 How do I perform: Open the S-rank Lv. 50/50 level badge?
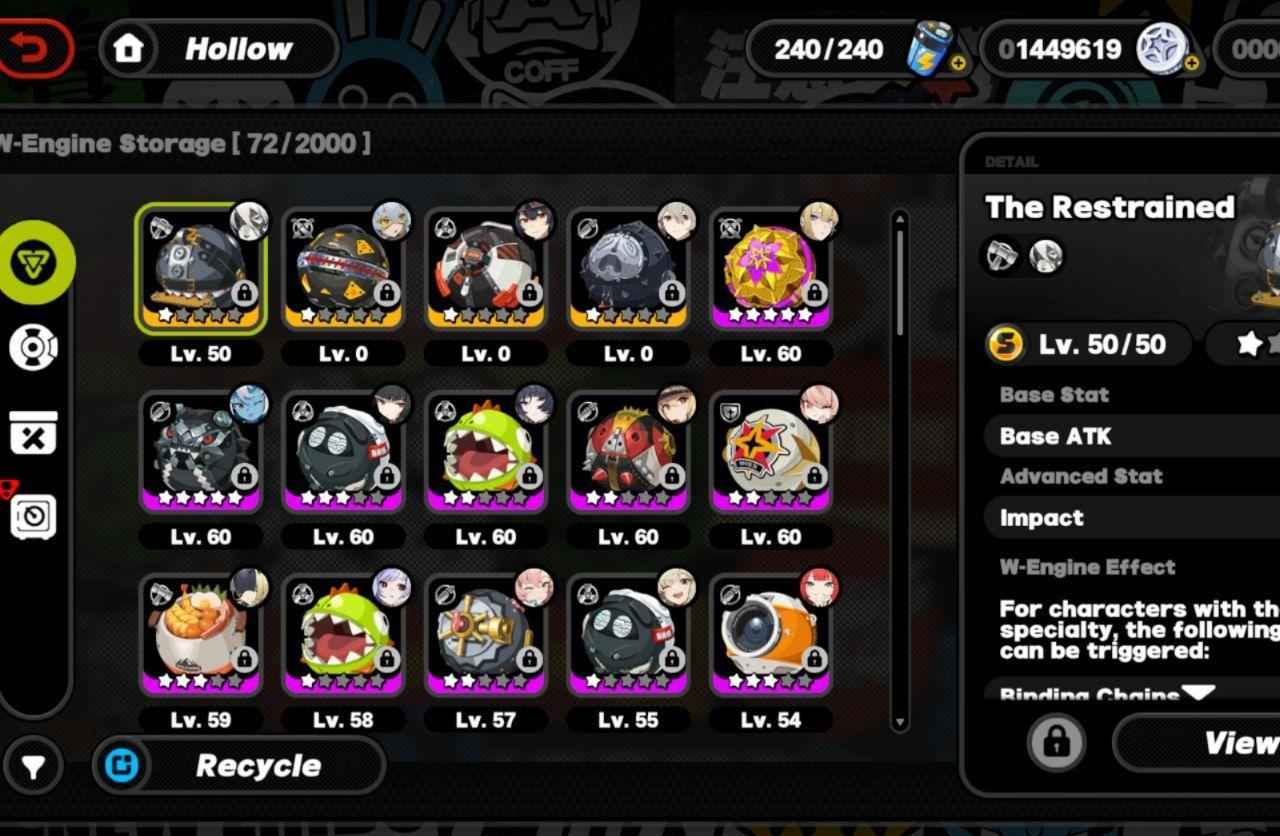tap(1087, 344)
